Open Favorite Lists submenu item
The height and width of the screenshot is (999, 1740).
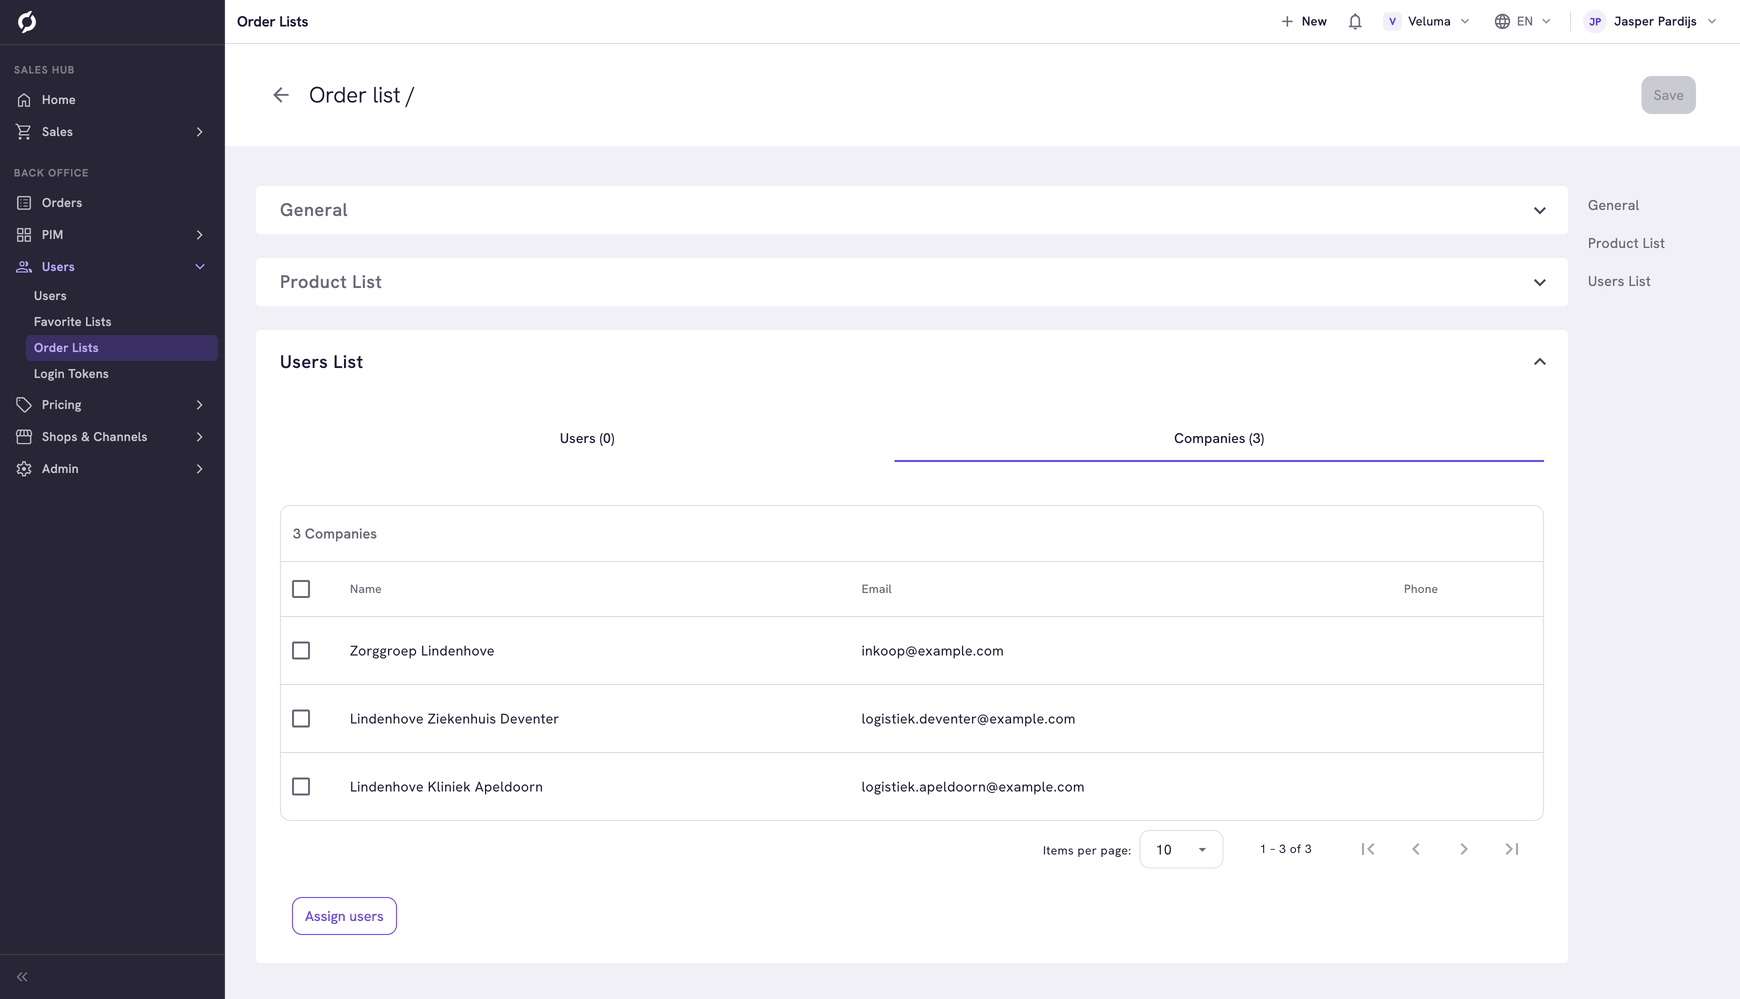pos(121,322)
